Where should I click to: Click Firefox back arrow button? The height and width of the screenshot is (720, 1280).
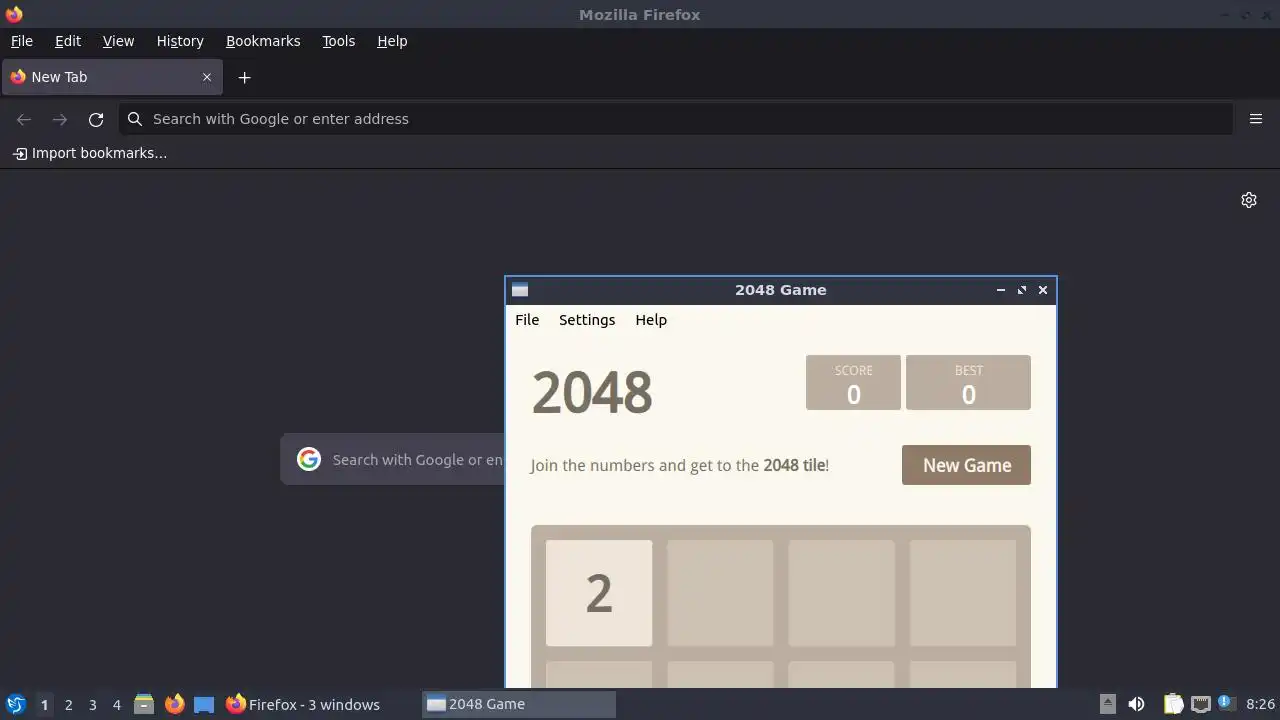coord(24,119)
